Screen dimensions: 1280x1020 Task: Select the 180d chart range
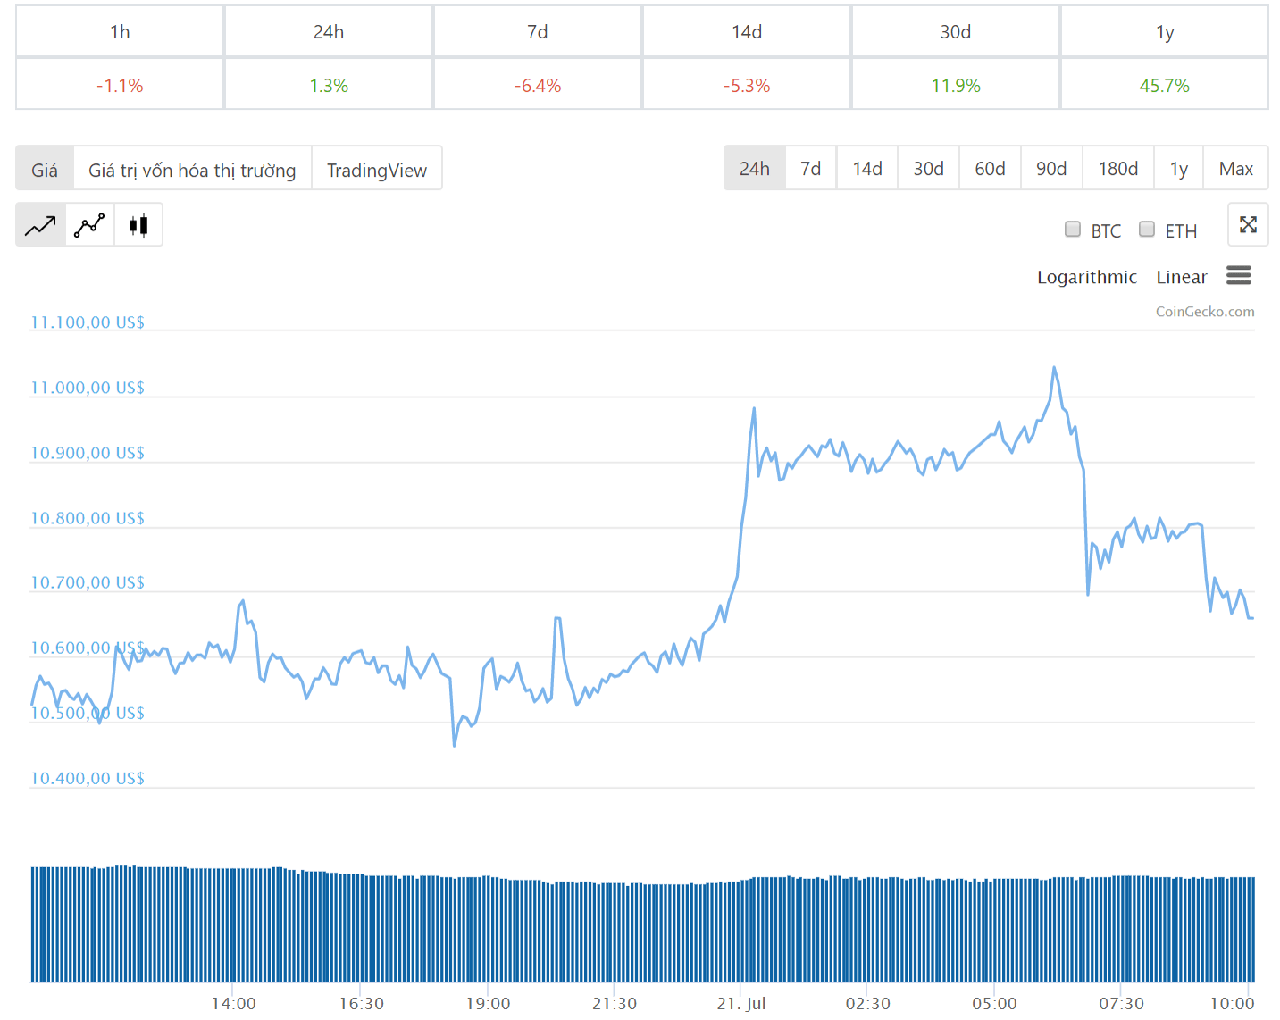tap(1119, 168)
